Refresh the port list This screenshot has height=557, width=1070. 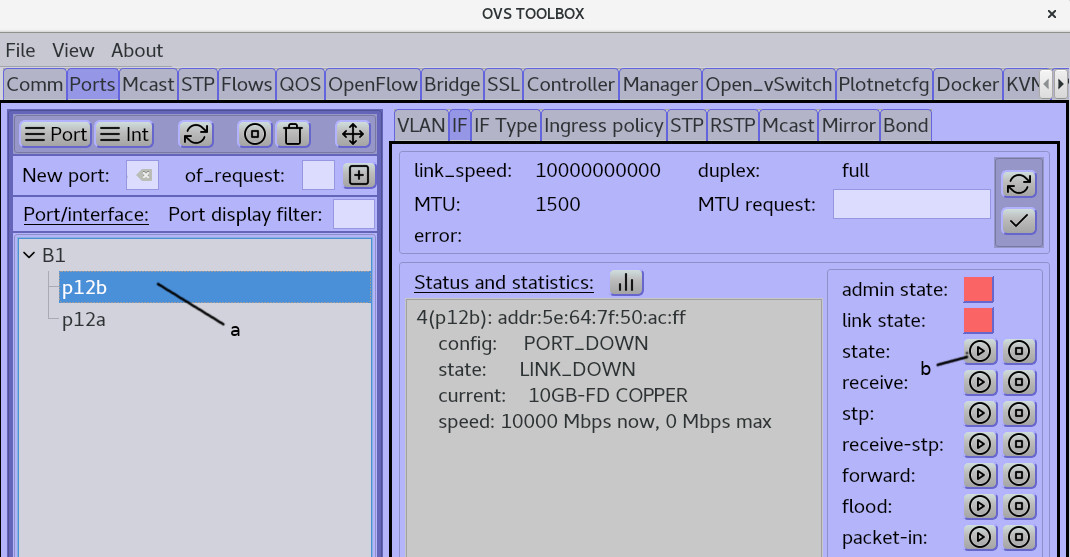(x=196, y=134)
